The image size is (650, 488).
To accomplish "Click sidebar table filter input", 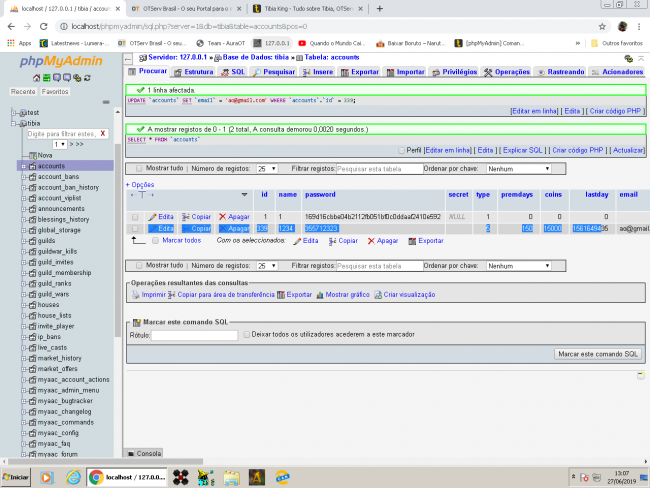I will coord(62,134).
